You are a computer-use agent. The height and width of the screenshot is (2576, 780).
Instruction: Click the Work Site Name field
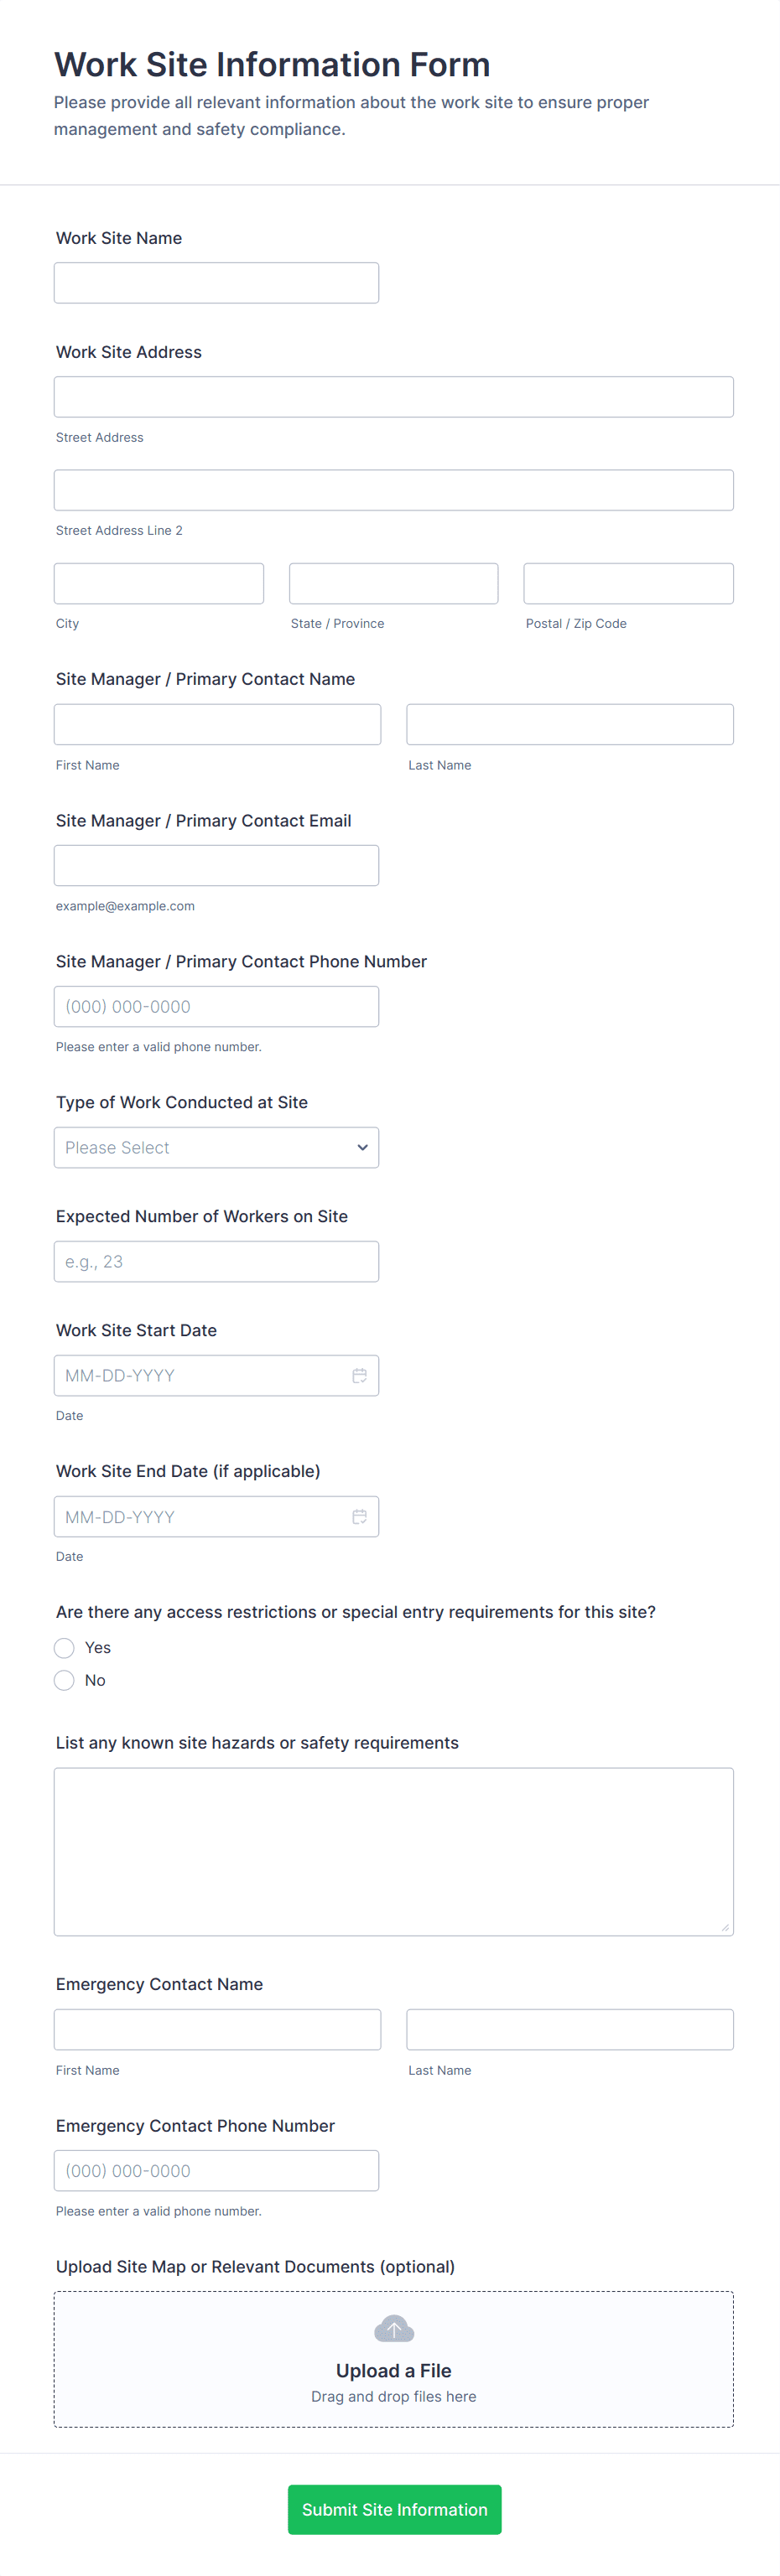point(216,283)
